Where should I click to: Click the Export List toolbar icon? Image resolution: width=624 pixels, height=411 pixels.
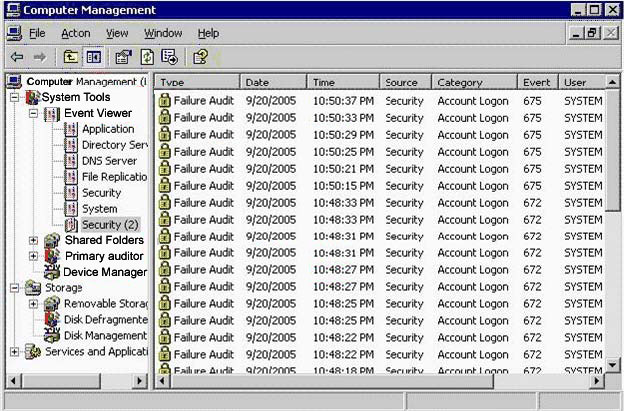pyautogui.click(x=170, y=57)
